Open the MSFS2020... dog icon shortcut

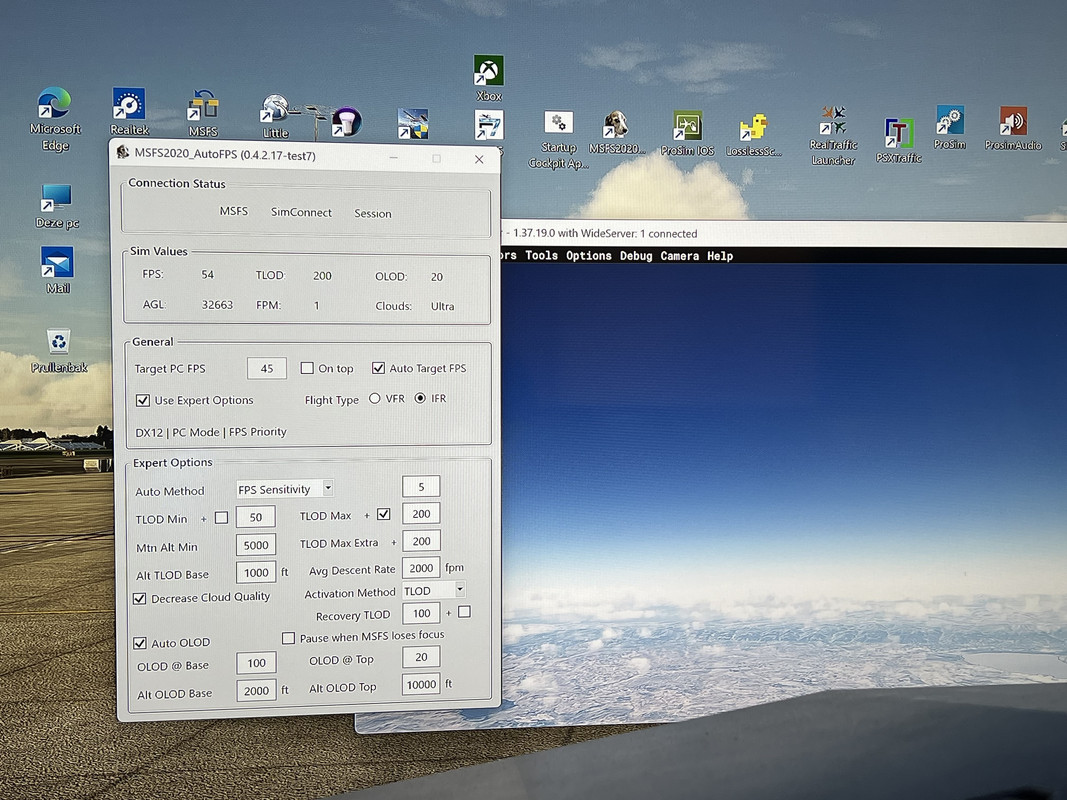617,132
